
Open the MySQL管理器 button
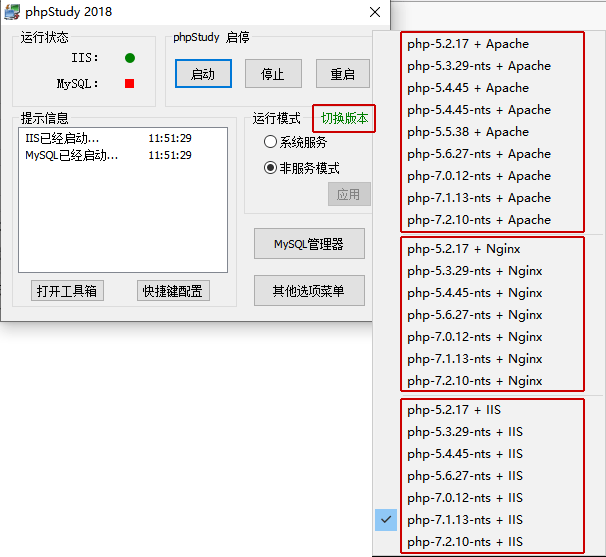[309, 244]
